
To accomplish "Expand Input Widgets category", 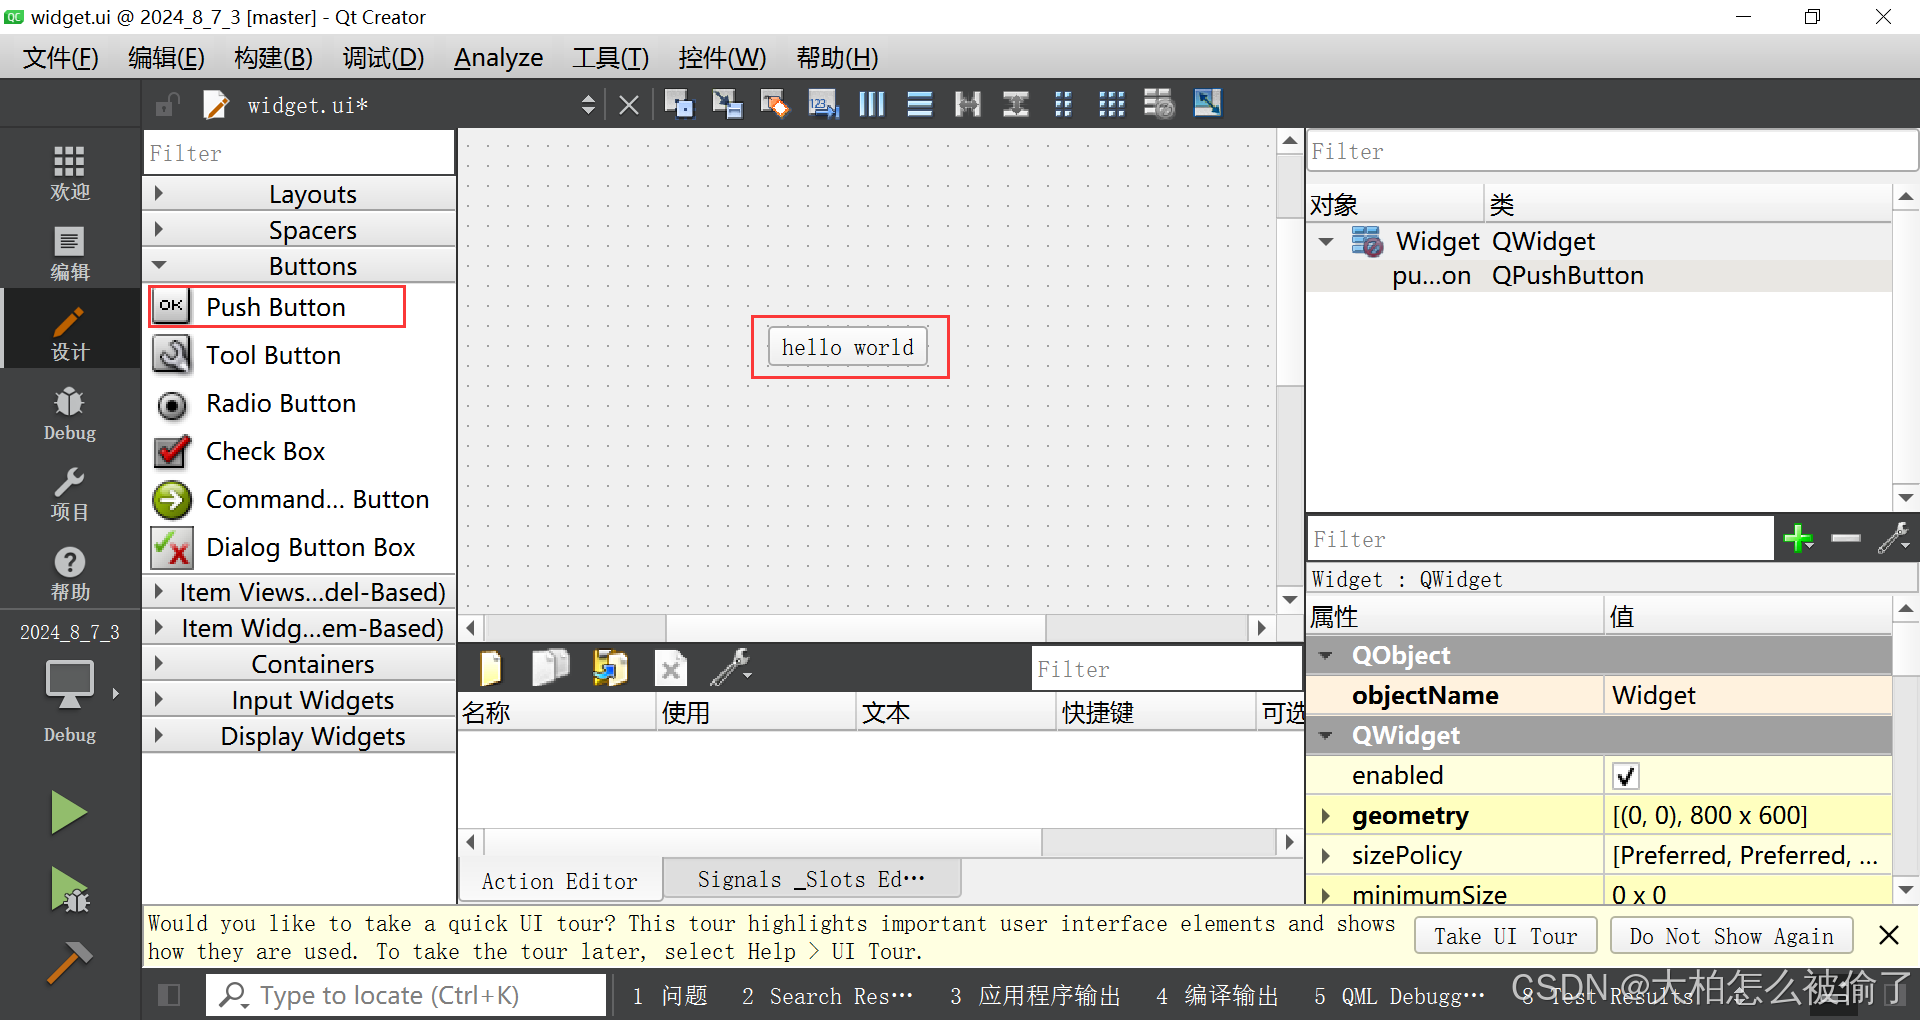I will point(300,700).
